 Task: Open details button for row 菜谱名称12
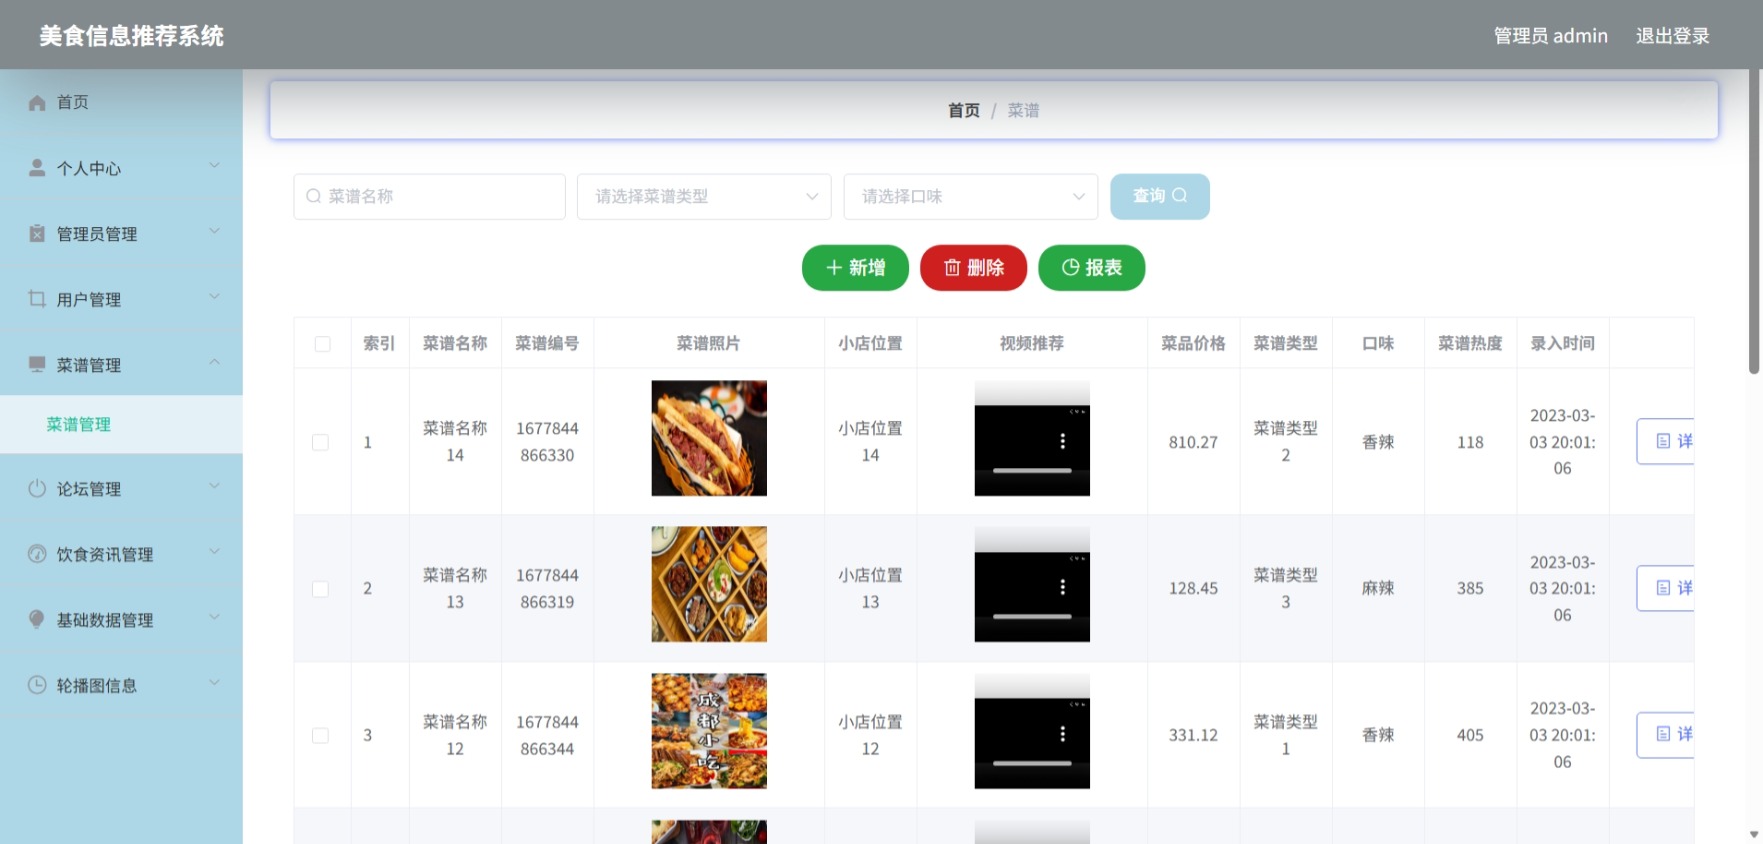tap(1665, 734)
